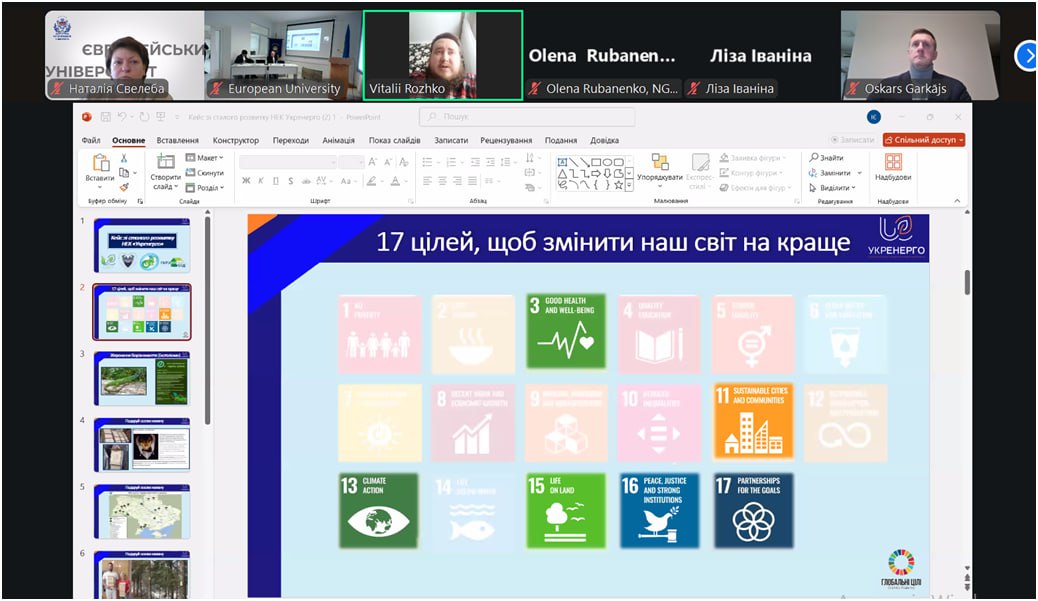Screen dimensions: 1038x601
Task: Switch to the Анімація tab
Action: [x=338, y=141]
